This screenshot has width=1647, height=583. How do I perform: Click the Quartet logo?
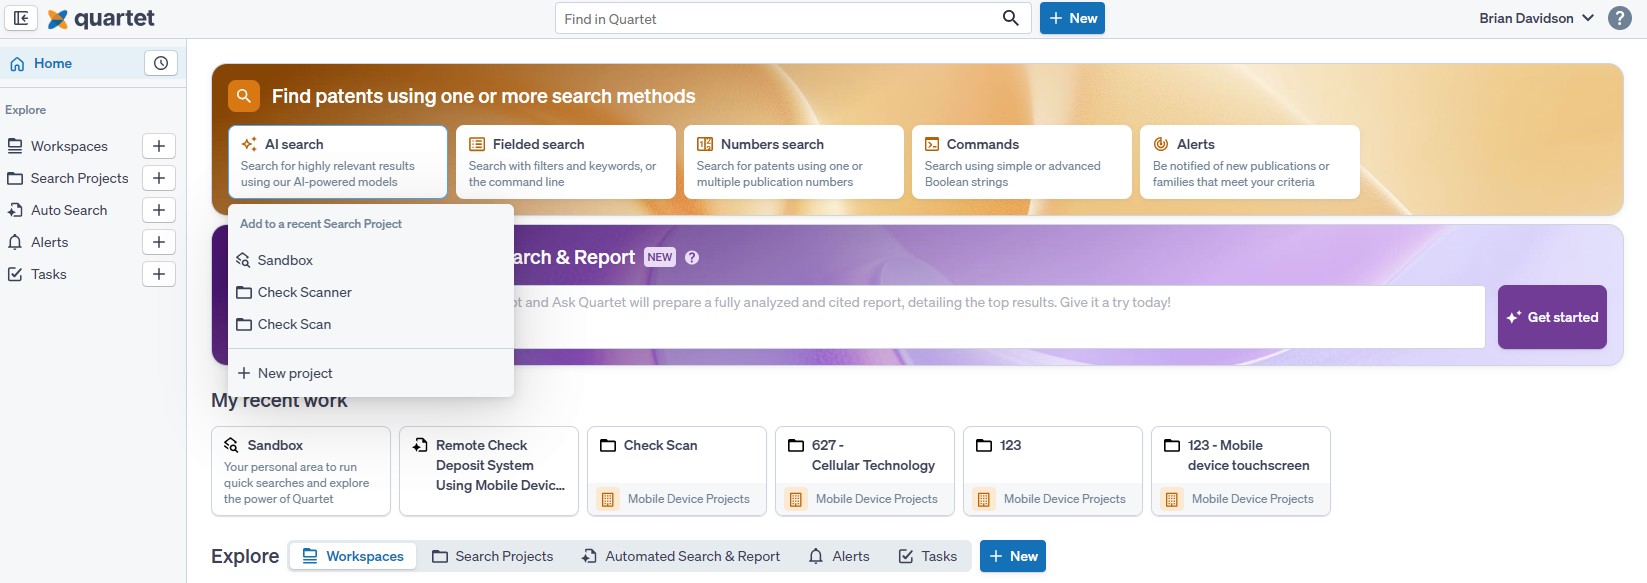pyautogui.click(x=101, y=18)
